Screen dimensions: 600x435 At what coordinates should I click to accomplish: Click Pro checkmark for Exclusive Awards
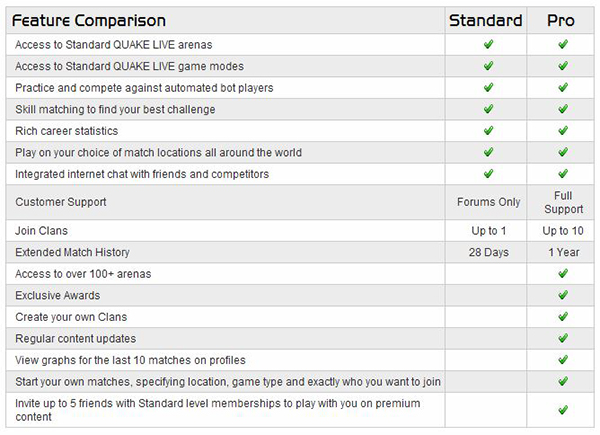[x=563, y=295]
